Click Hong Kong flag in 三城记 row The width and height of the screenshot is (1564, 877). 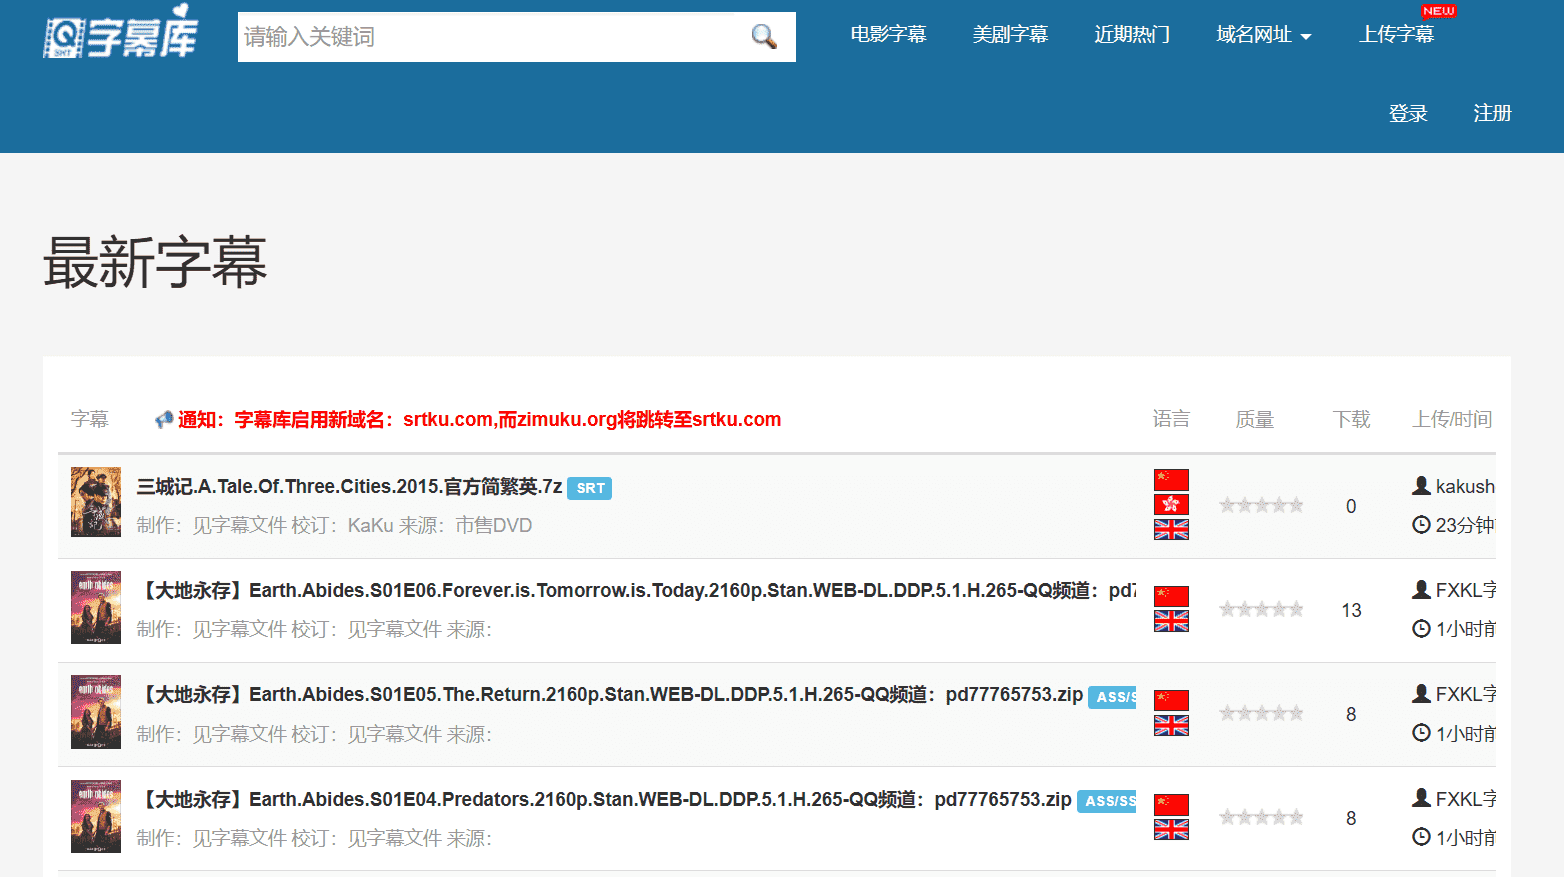(1171, 504)
